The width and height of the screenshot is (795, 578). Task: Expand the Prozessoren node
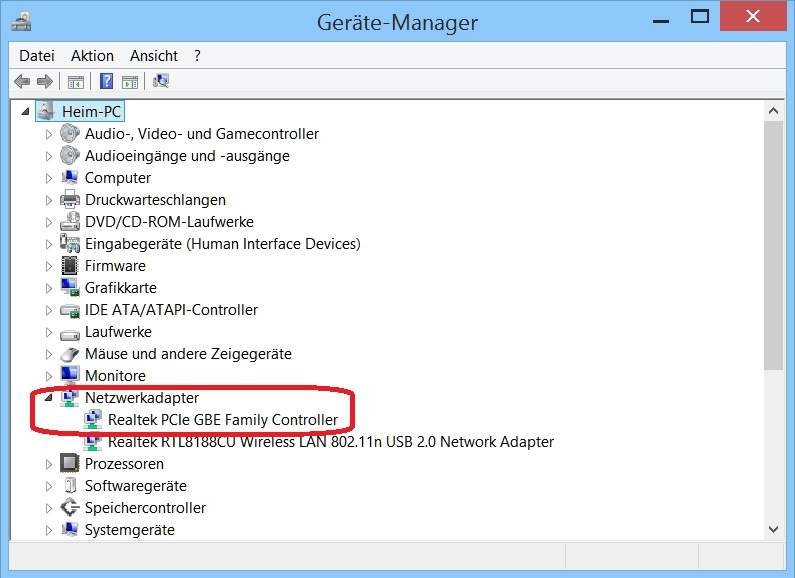coord(49,464)
